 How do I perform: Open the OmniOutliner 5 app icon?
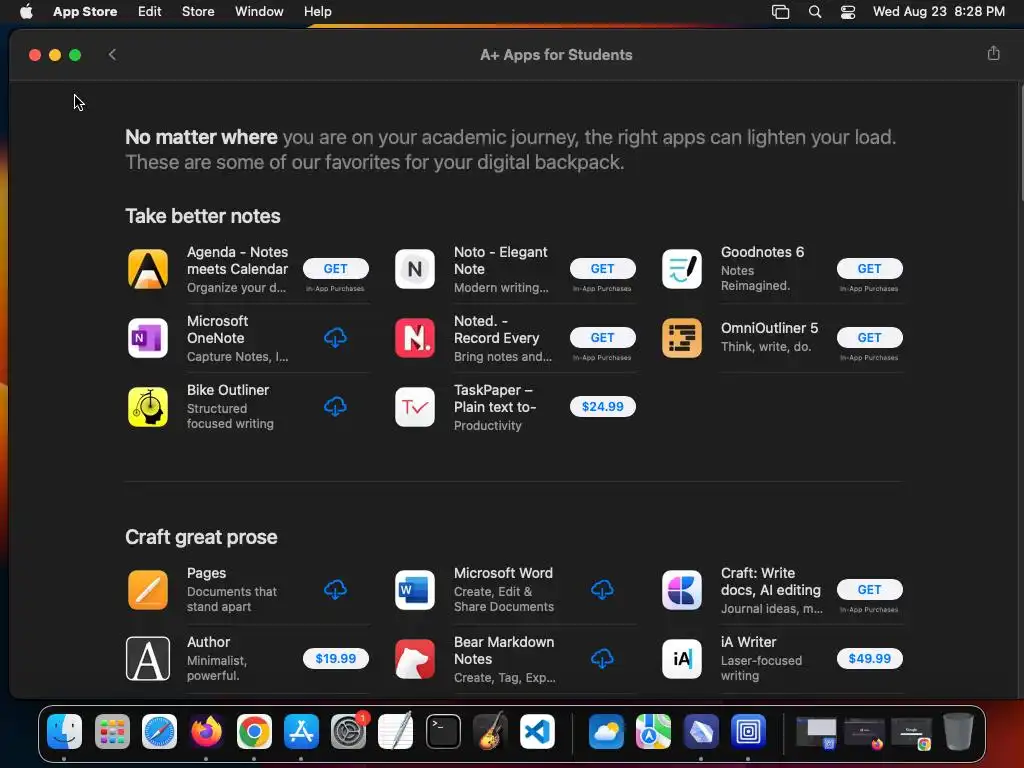pyautogui.click(x=682, y=338)
